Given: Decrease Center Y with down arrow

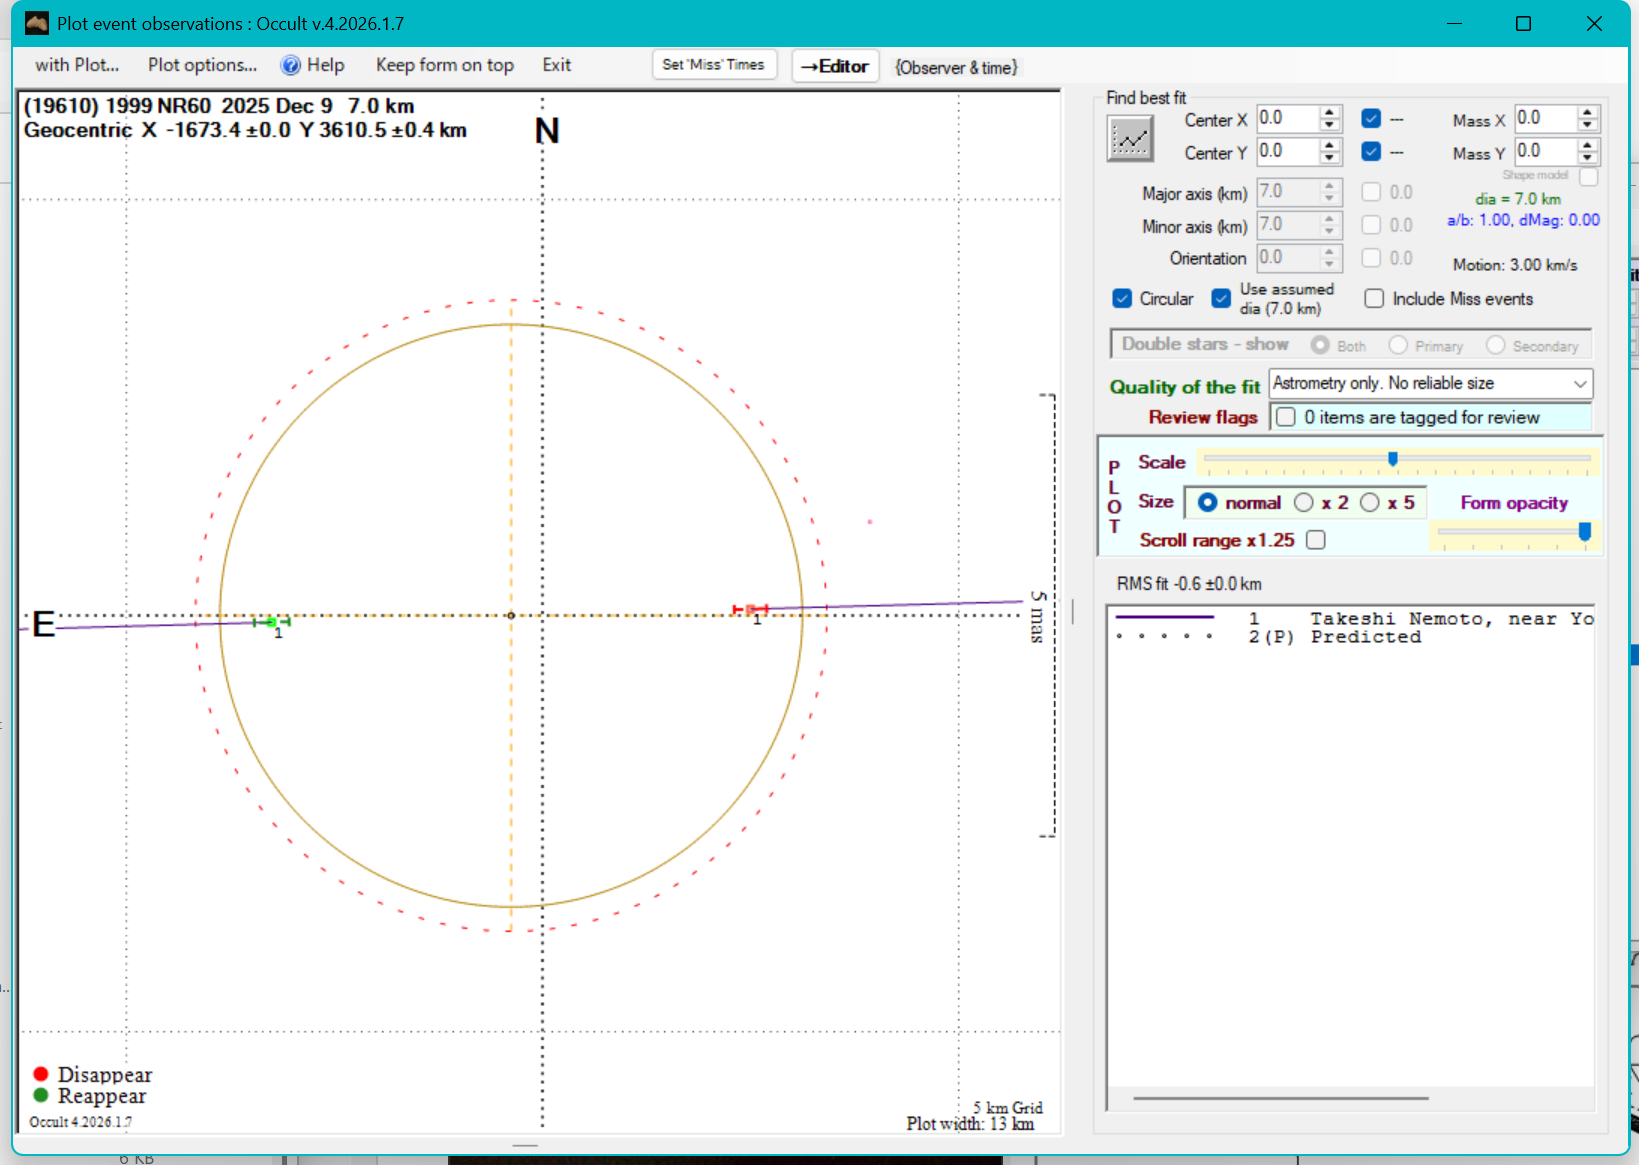Looking at the screenshot, I should [1329, 158].
